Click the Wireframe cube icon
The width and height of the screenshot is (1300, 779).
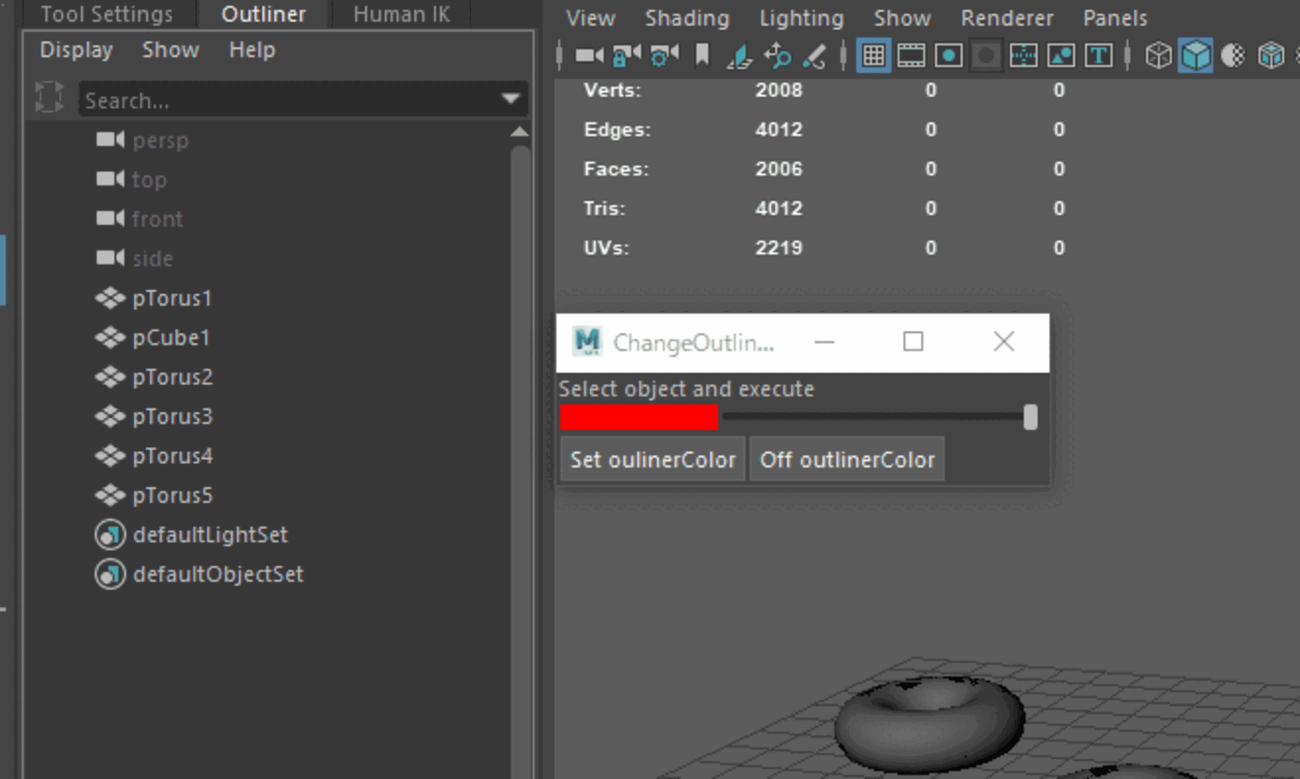coord(1158,56)
